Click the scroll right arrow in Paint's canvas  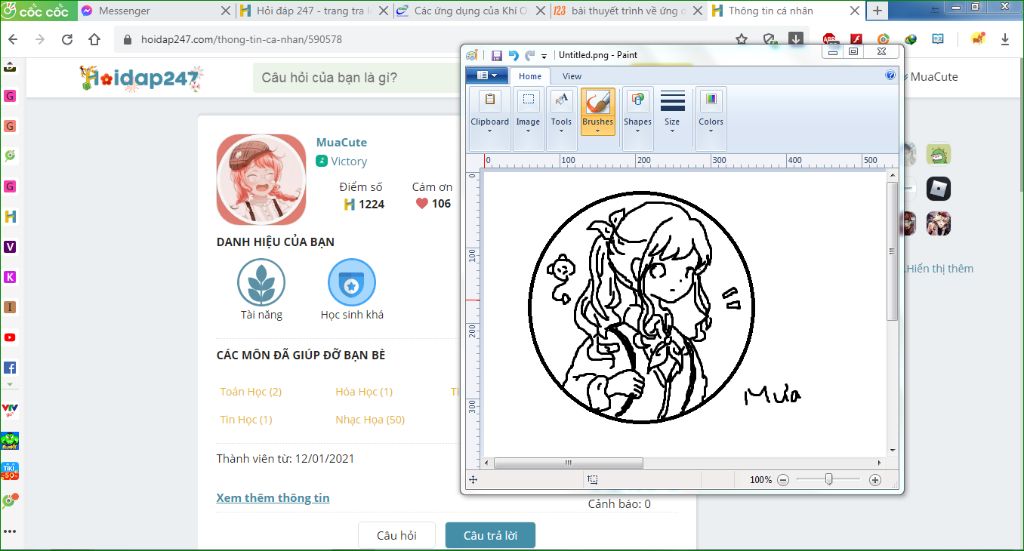tap(879, 463)
